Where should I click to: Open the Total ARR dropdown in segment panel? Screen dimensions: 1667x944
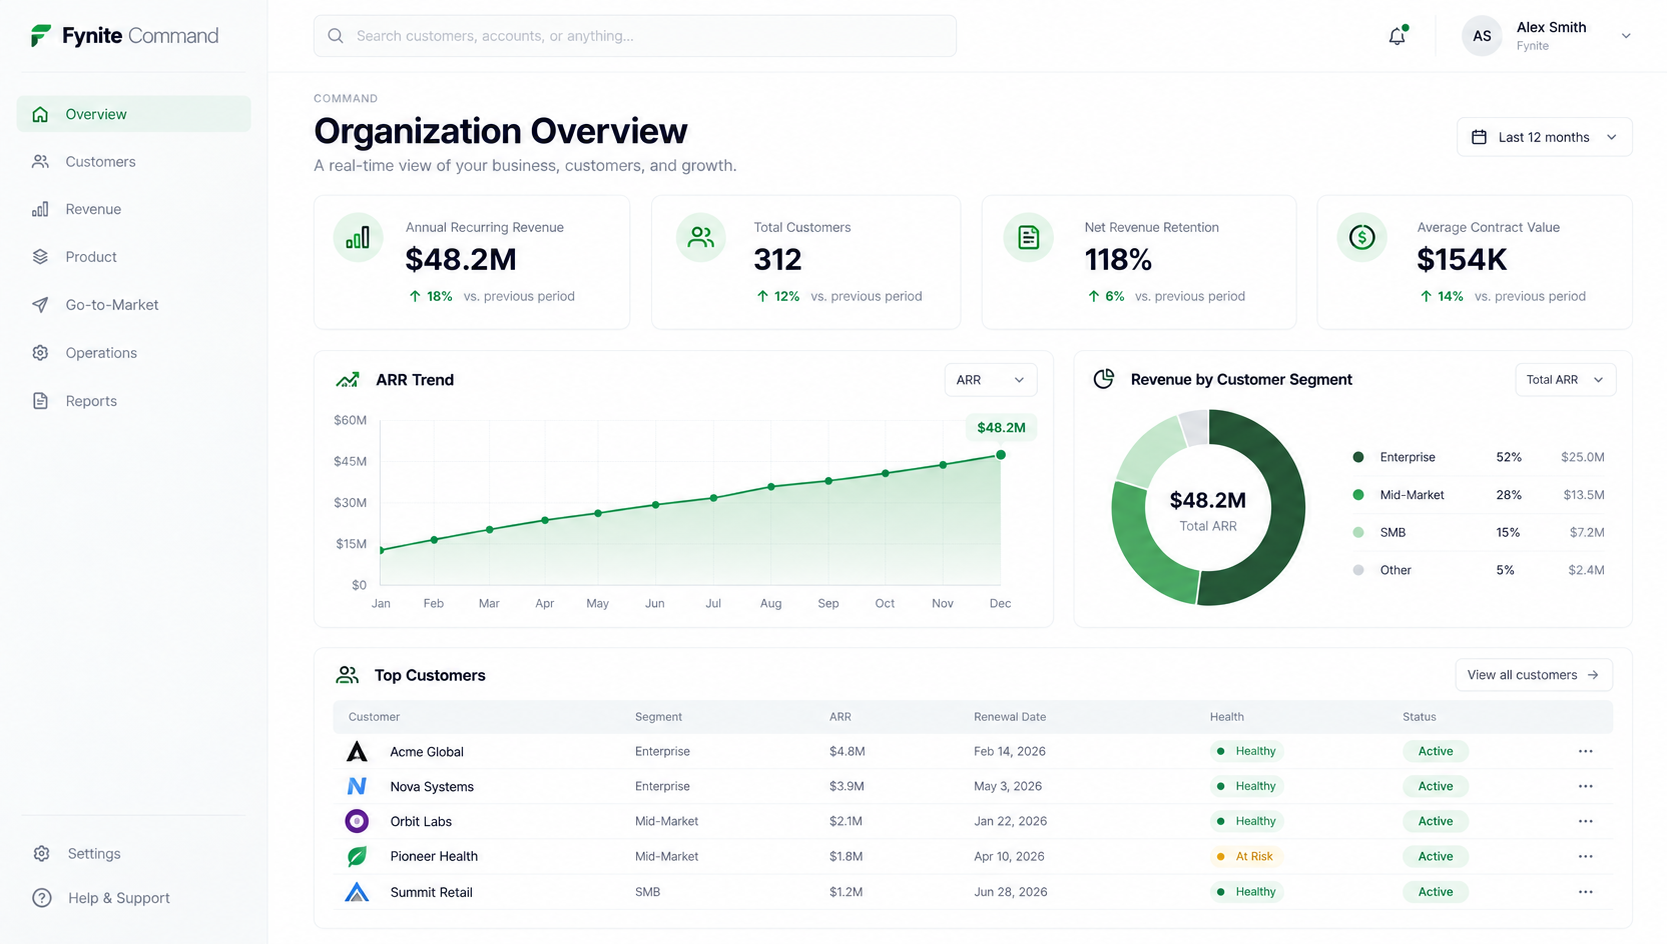[x=1565, y=380]
